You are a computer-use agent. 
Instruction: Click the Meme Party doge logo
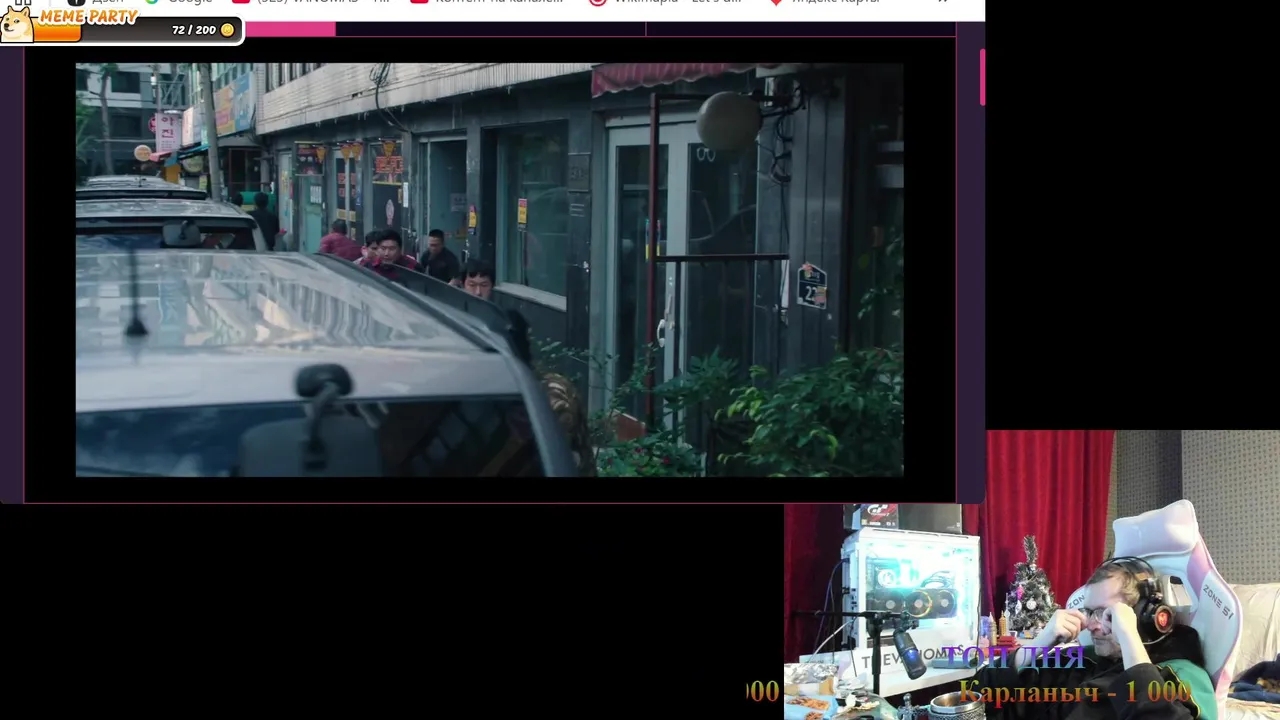click(17, 24)
